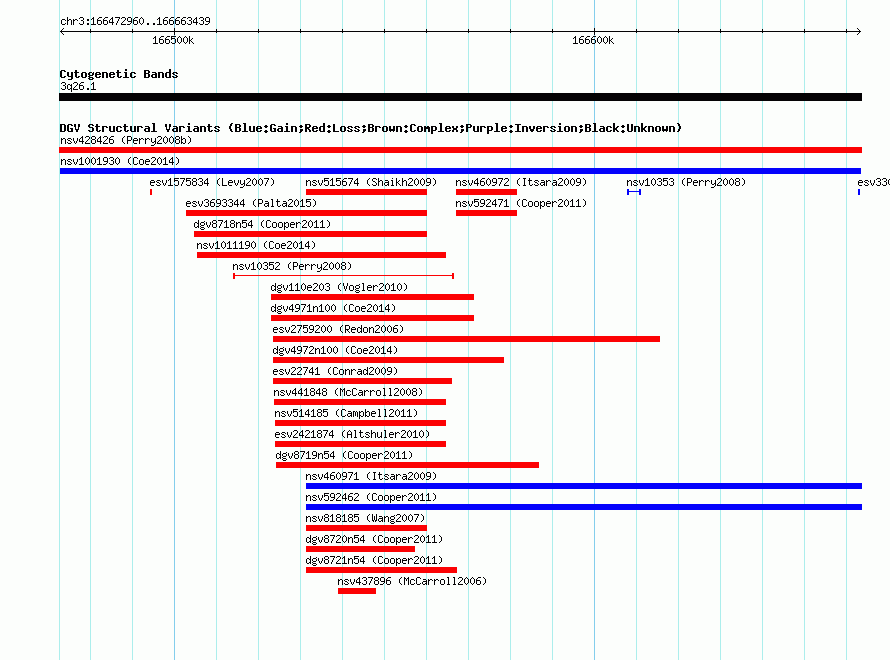Click the right arrow end of ruler

click(858, 31)
